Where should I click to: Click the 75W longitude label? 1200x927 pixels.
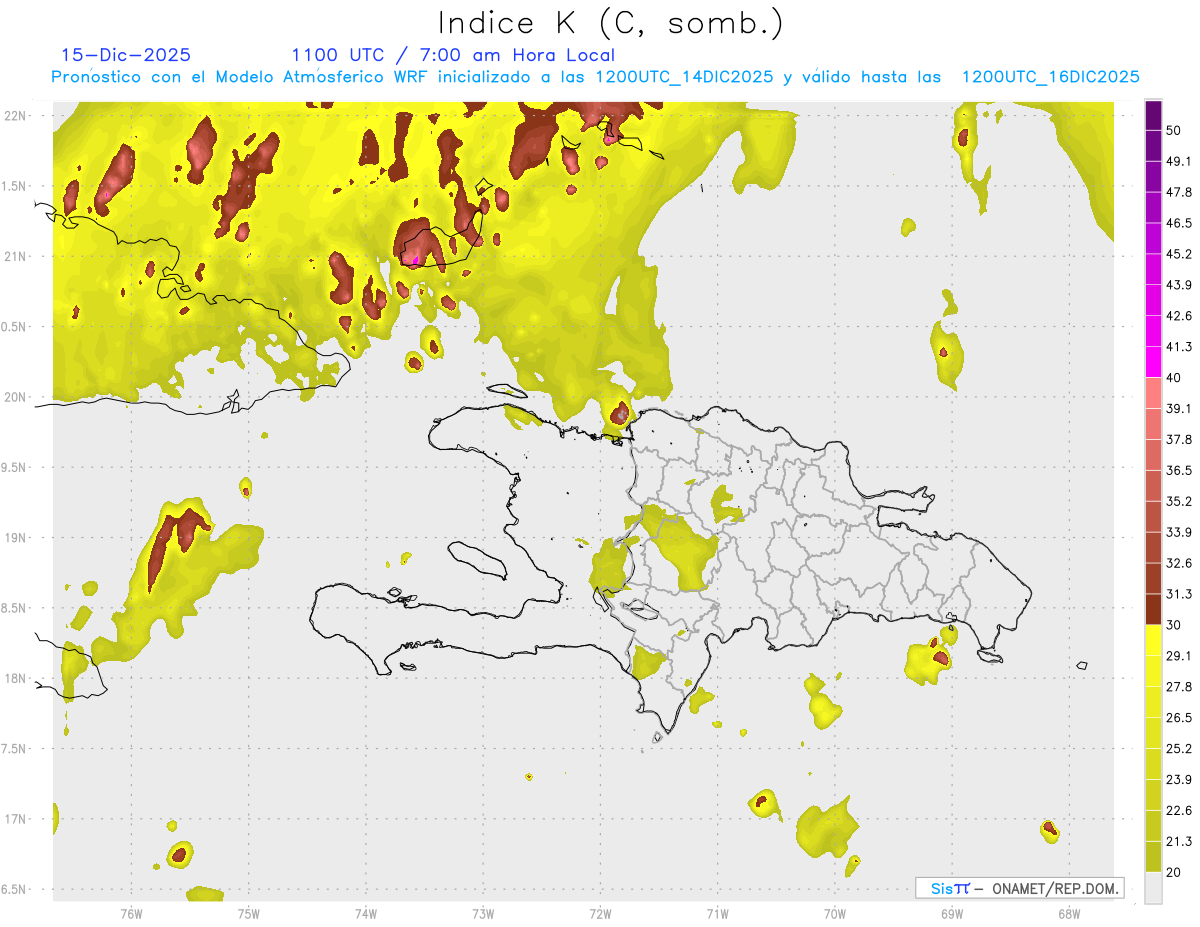point(248,913)
